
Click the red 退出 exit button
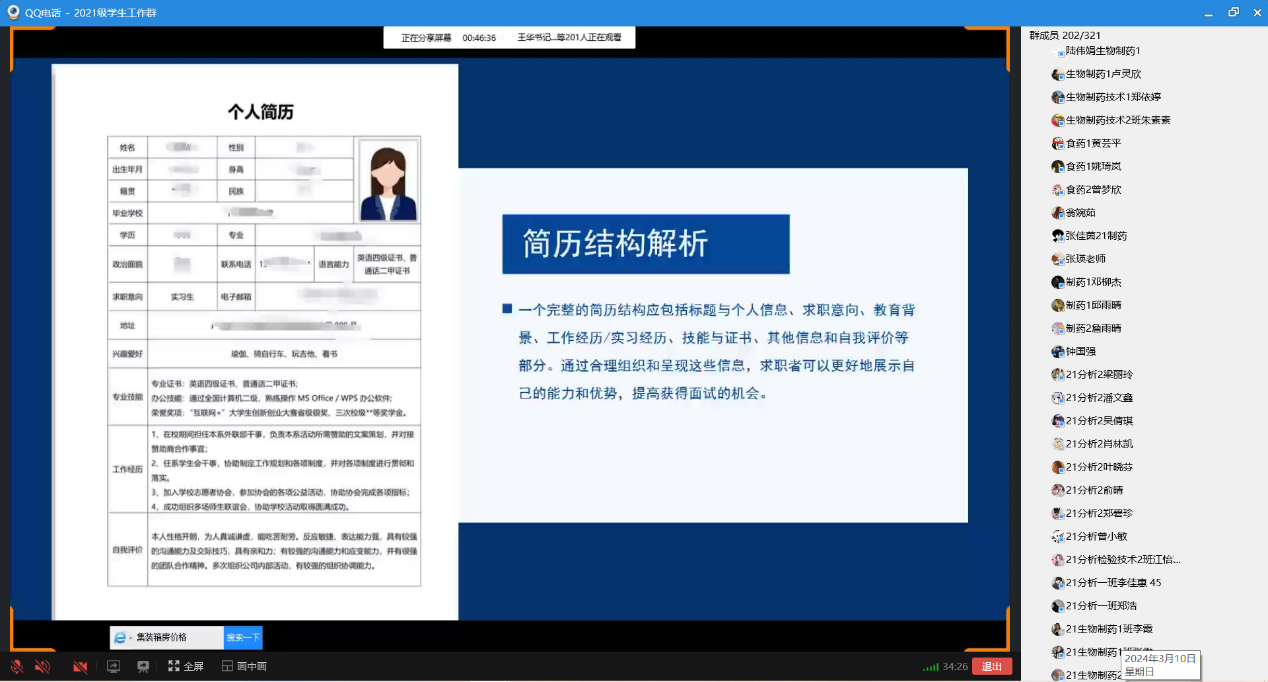pos(991,666)
